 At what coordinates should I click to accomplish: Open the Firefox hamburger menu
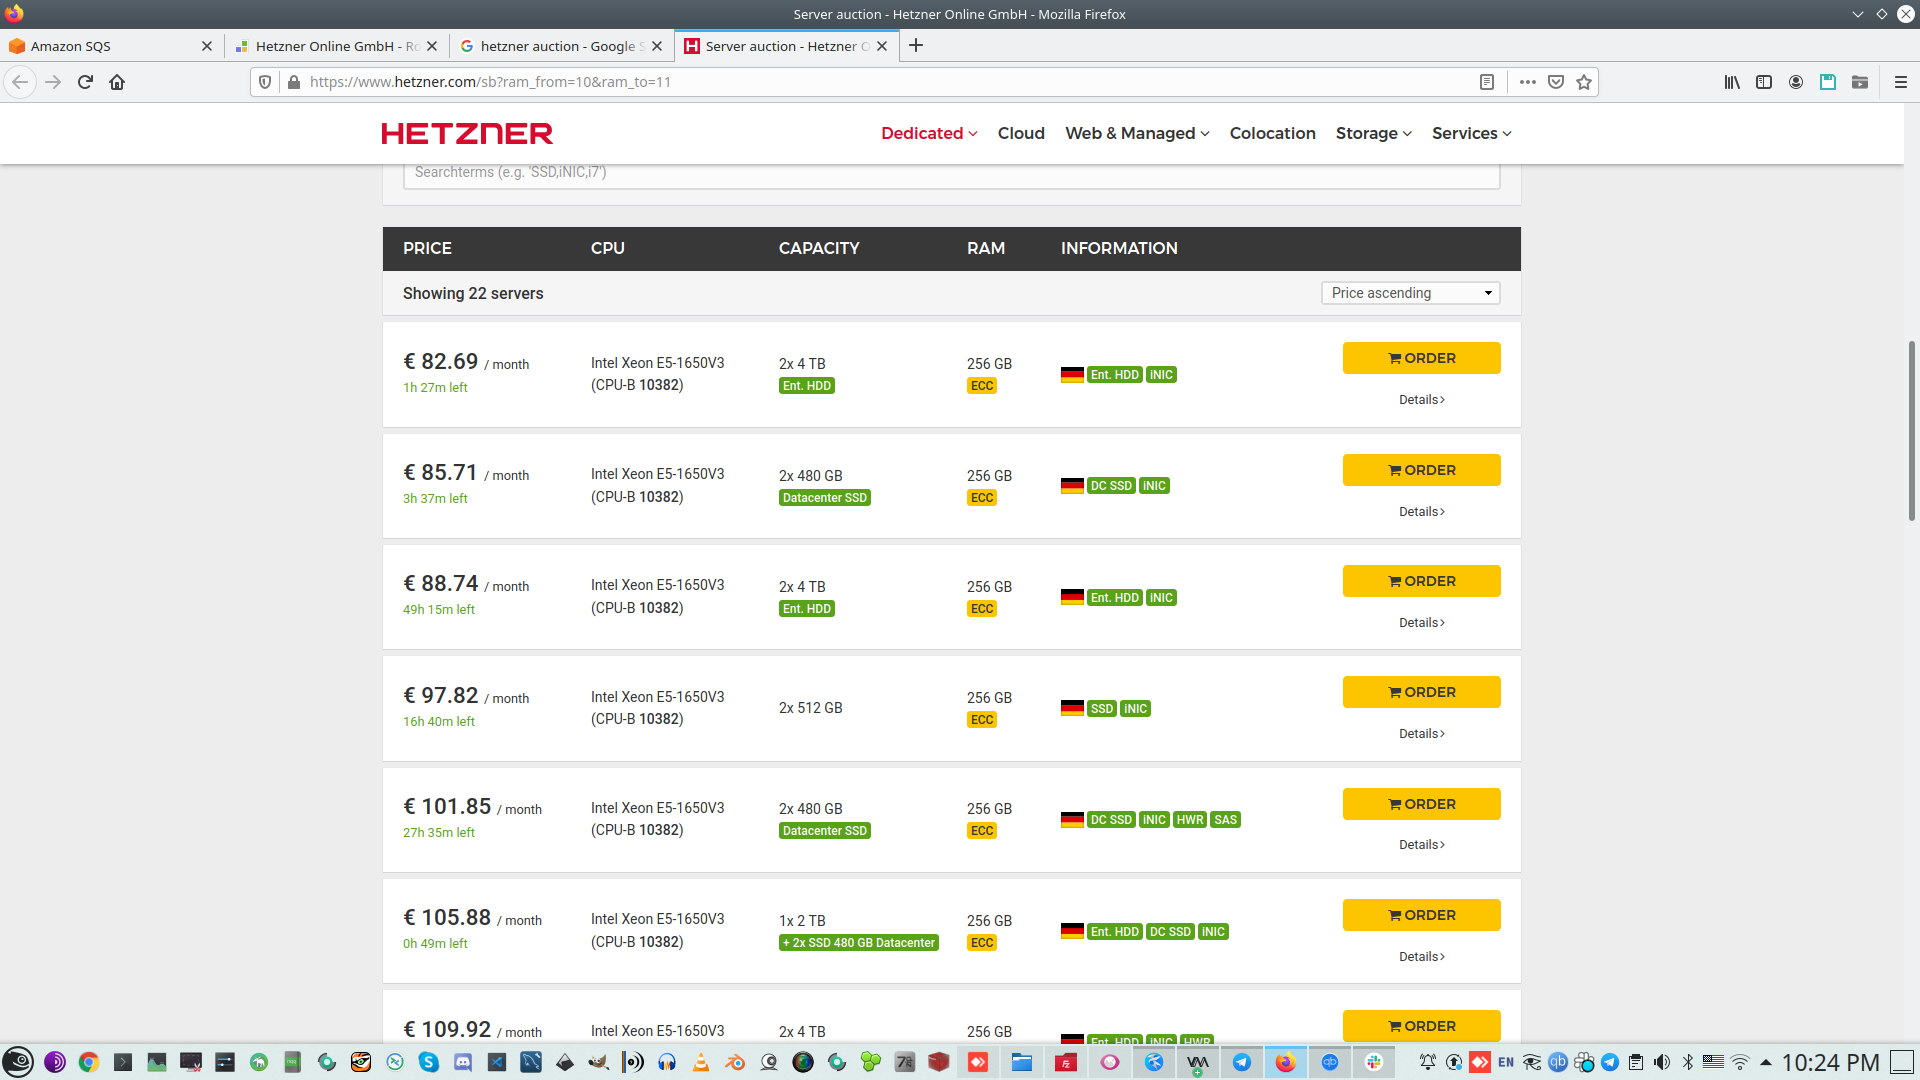coord(1900,82)
